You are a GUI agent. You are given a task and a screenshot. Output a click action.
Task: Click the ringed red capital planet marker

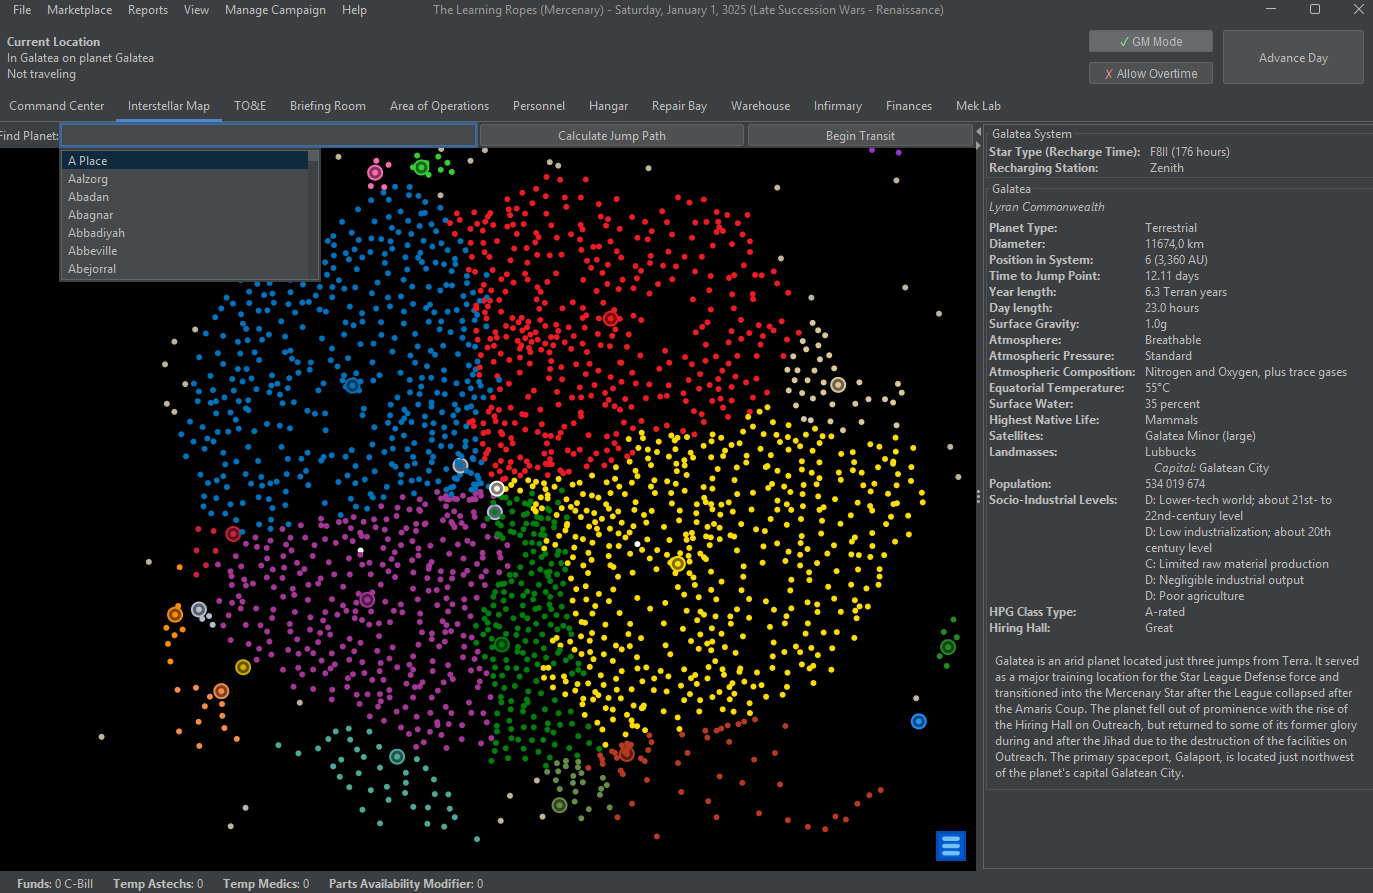(x=611, y=318)
